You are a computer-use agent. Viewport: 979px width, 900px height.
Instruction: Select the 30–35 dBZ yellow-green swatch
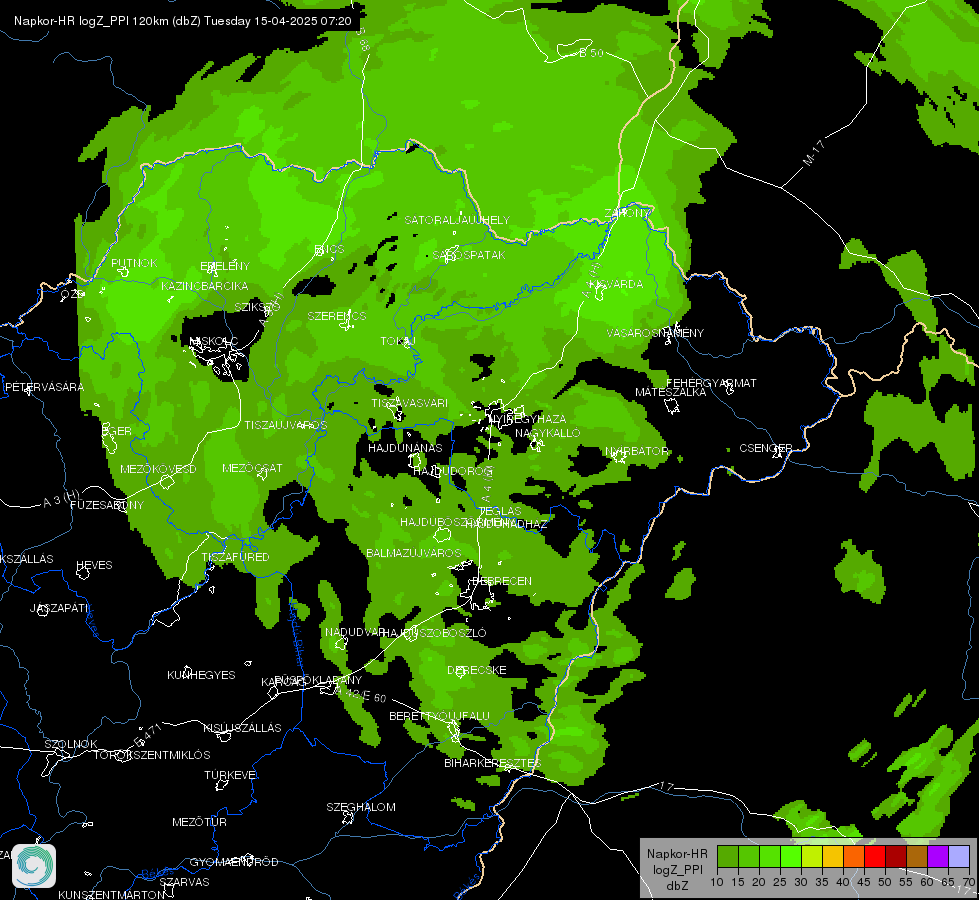[x=812, y=857]
